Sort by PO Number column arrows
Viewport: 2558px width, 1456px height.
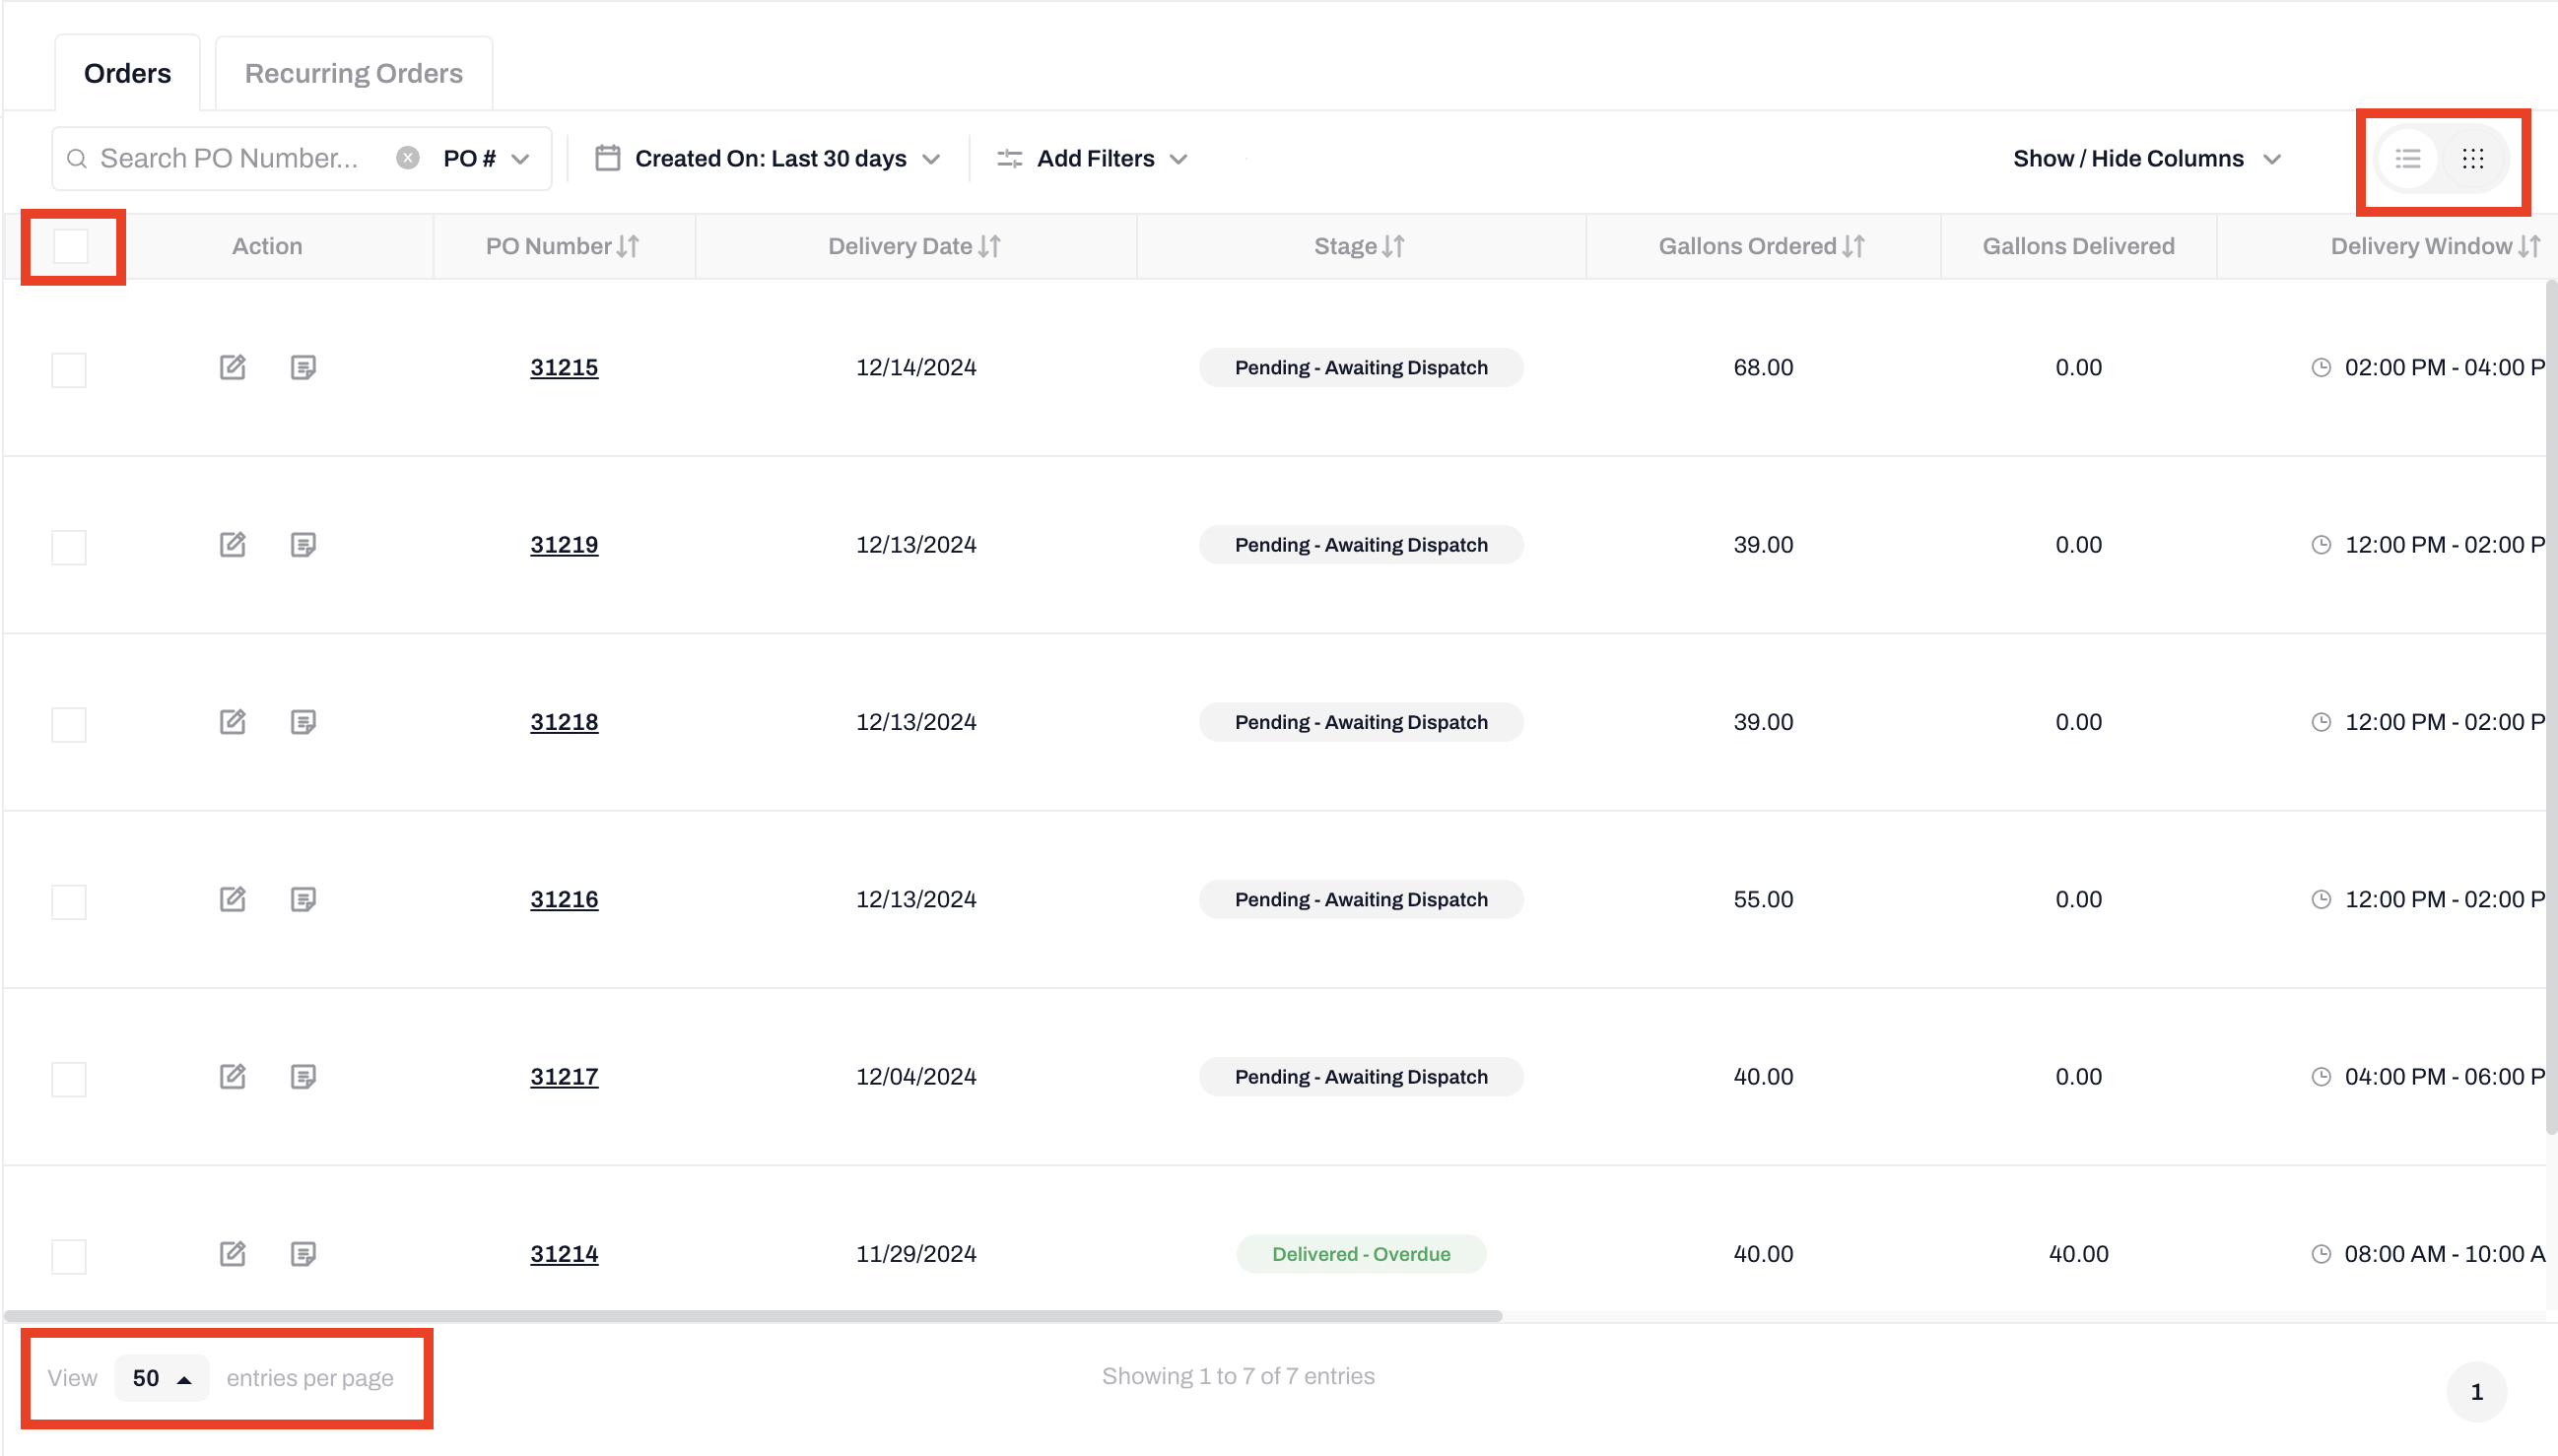click(628, 246)
